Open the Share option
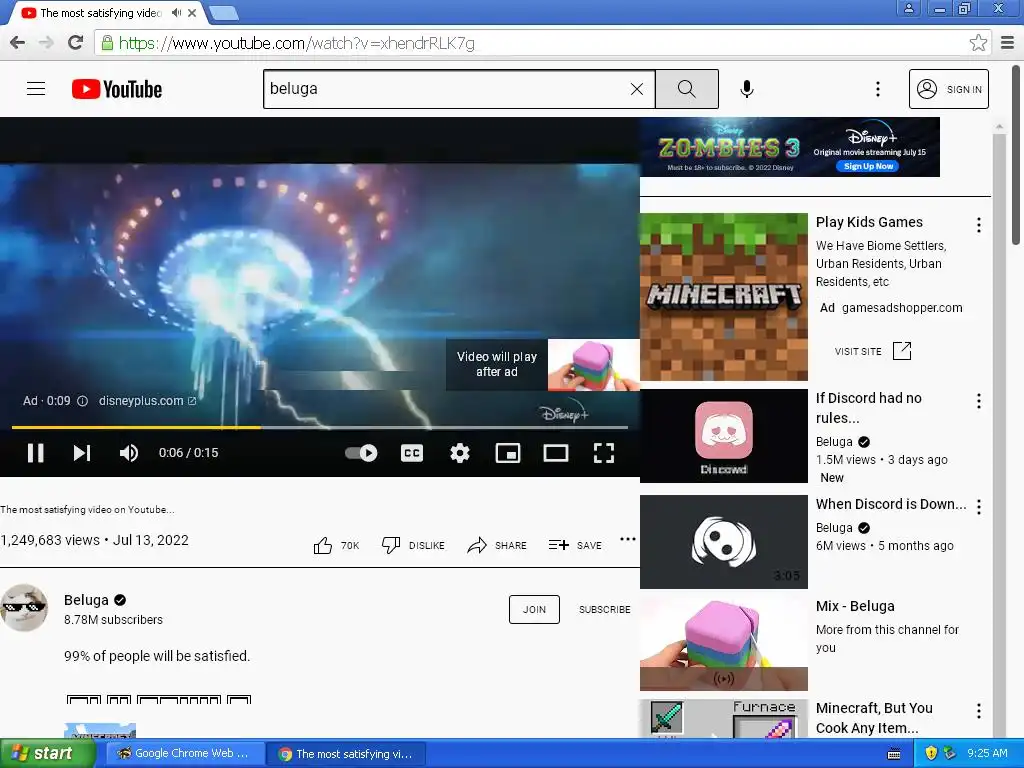The width and height of the screenshot is (1024, 768). 496,545
